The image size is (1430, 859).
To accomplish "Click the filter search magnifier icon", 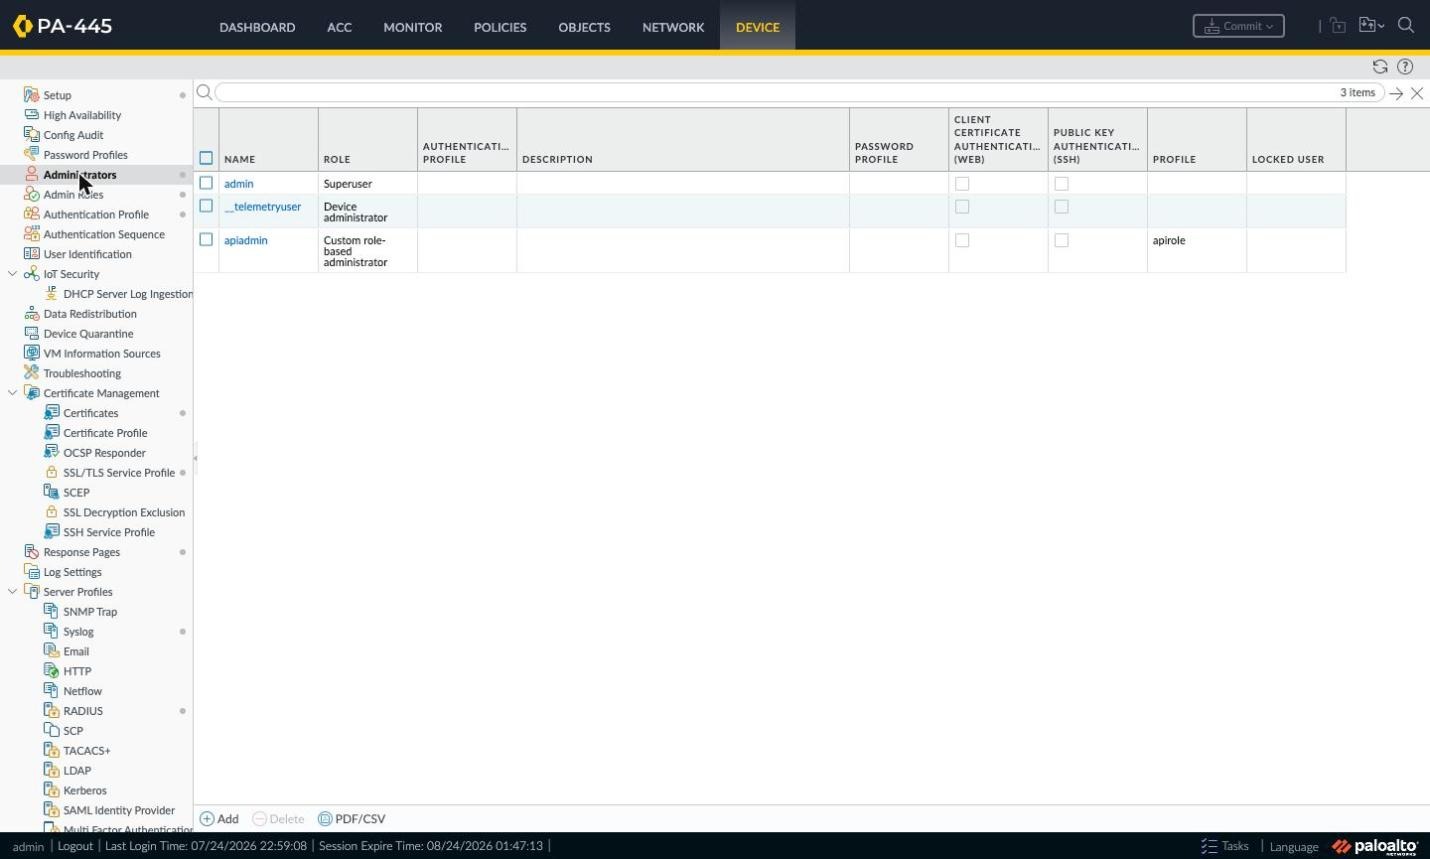I will tap(204, 92).
